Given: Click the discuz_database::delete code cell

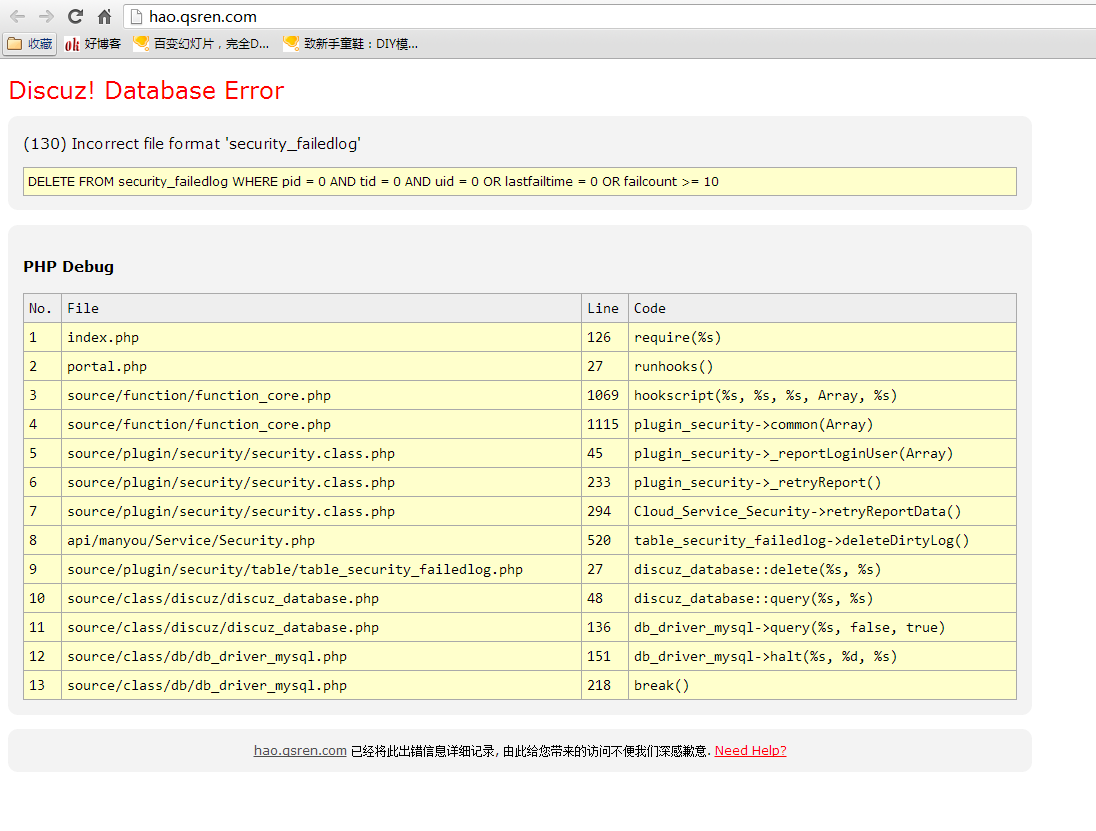Looking at the screenshot, I should pyautogui.click(x=822, y=570).
